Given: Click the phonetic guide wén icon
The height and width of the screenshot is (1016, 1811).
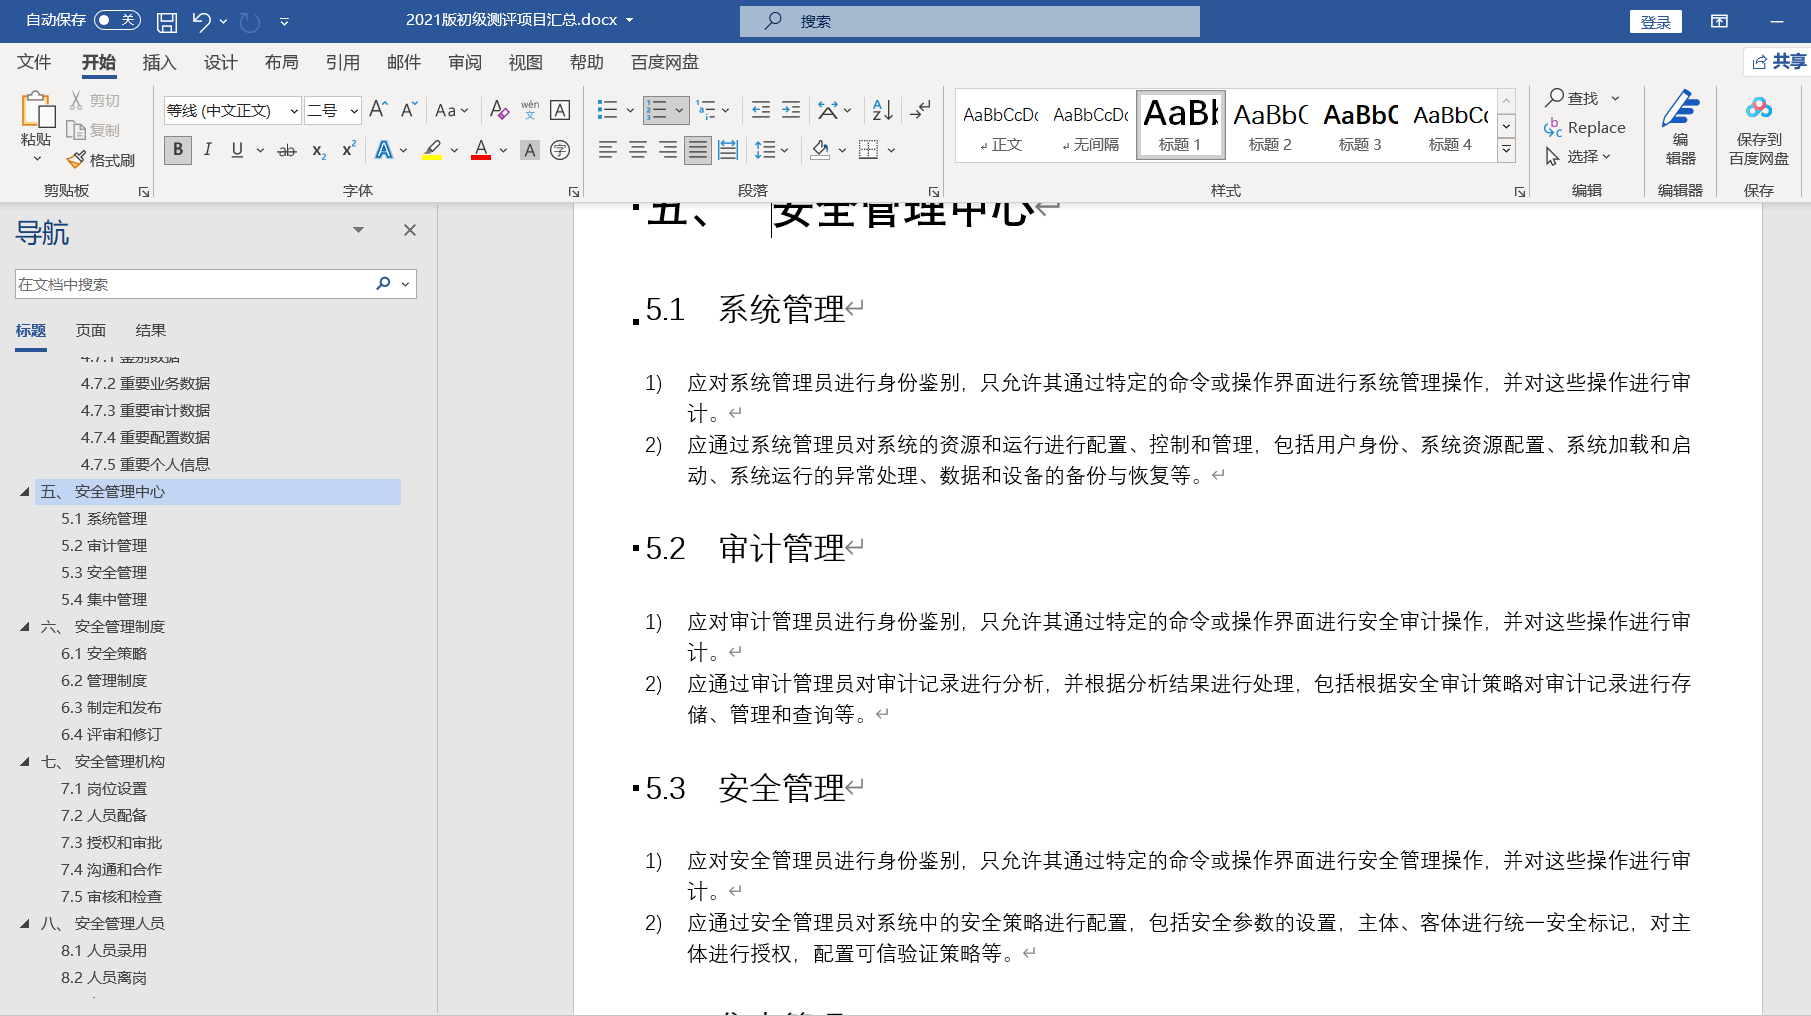Looking at the screenshot, I should 530,110.
